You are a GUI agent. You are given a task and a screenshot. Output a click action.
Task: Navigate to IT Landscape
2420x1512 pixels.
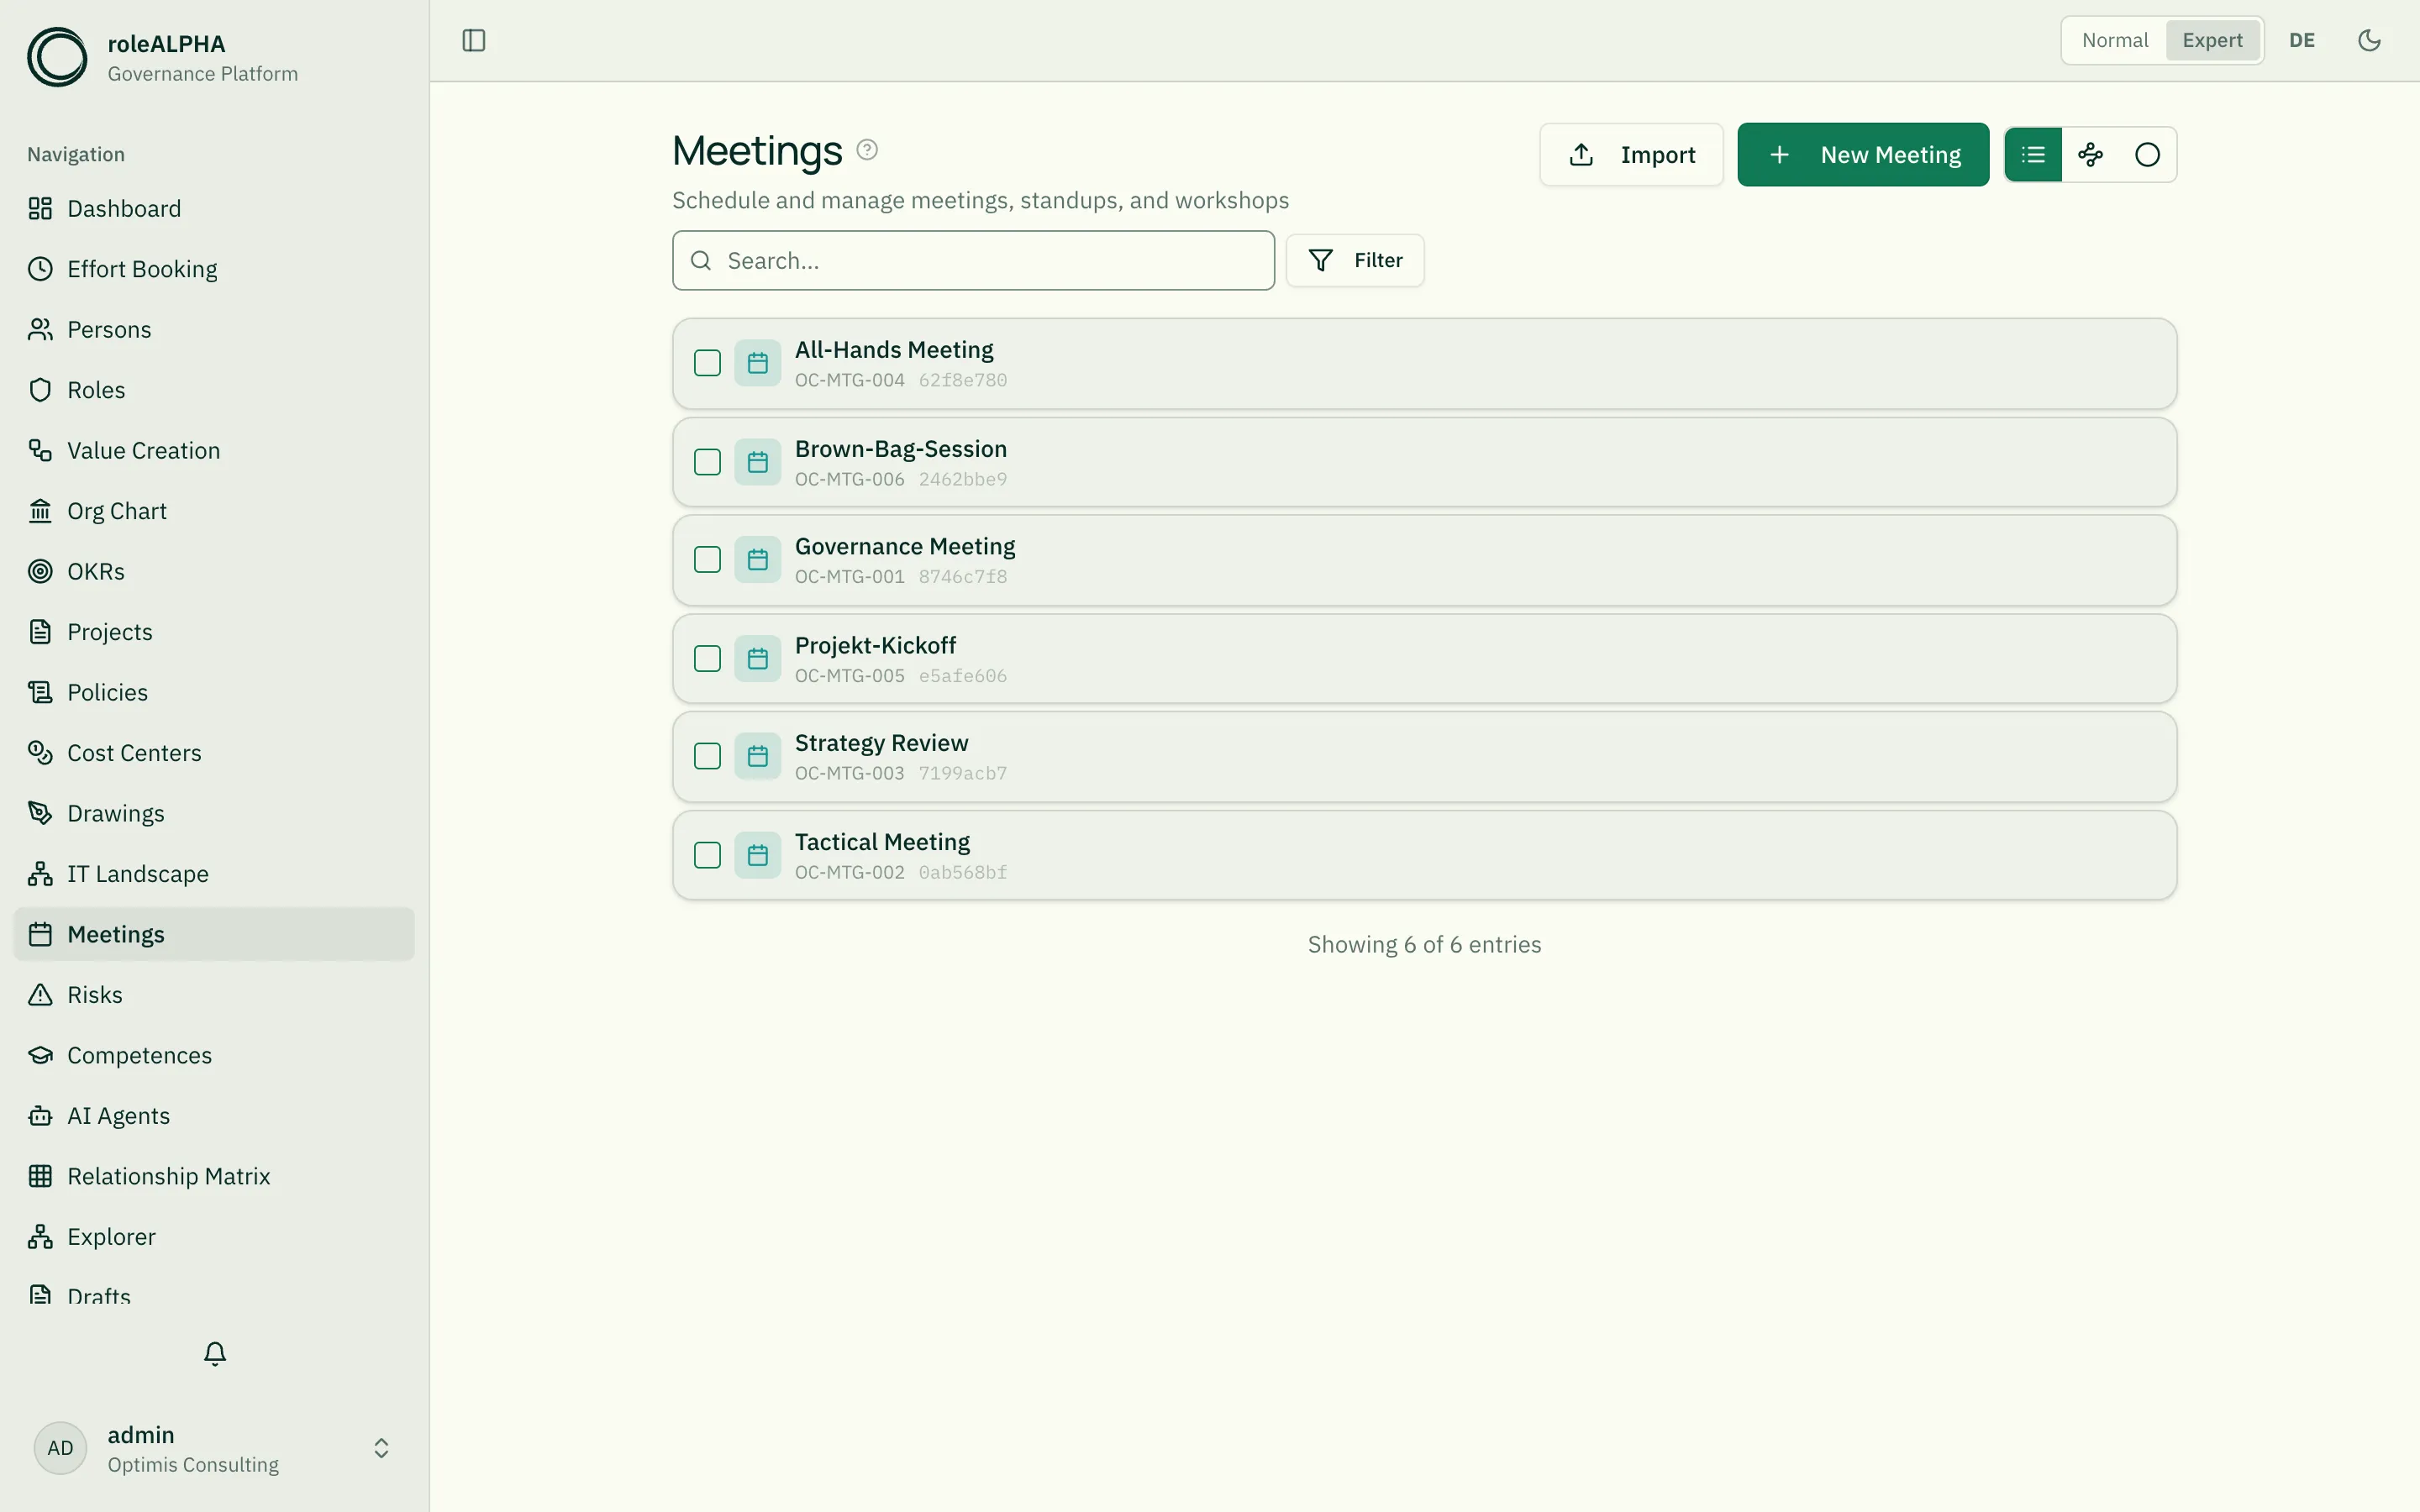coord(214,874)
